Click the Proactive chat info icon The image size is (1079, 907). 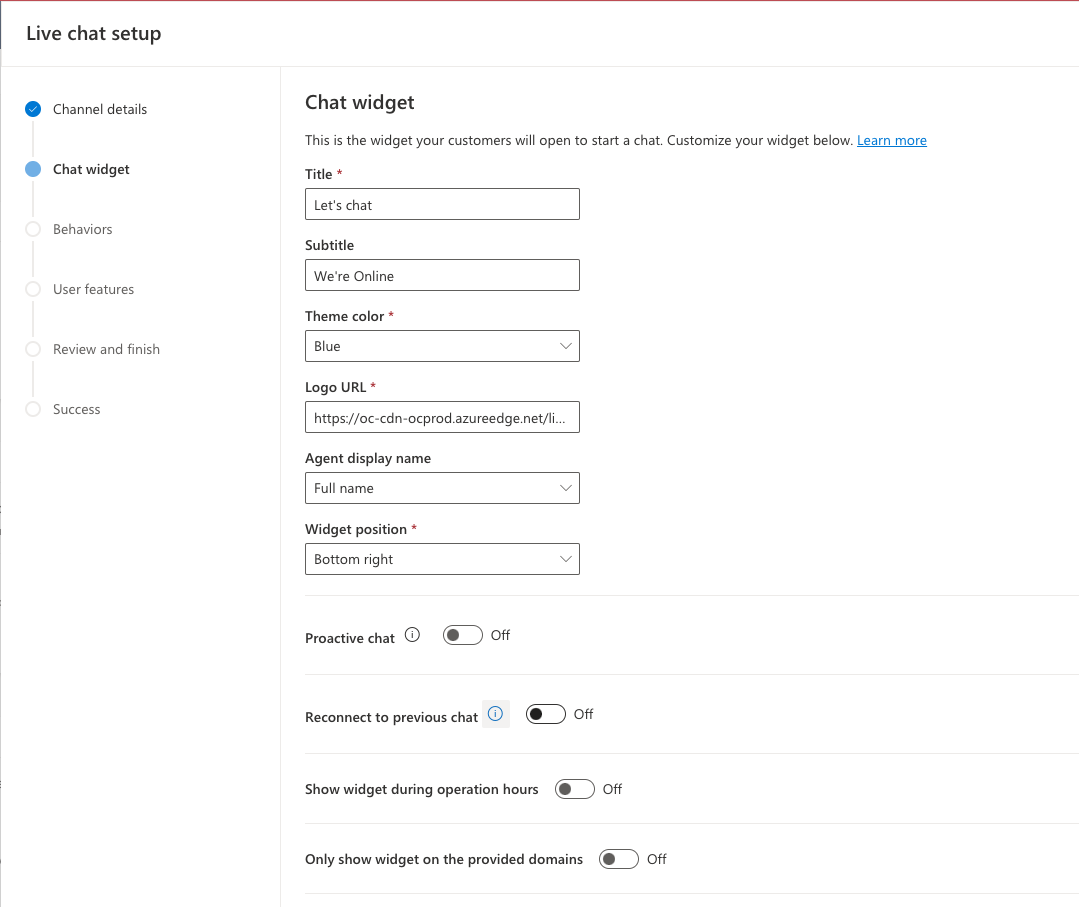(x=412, y=635)
